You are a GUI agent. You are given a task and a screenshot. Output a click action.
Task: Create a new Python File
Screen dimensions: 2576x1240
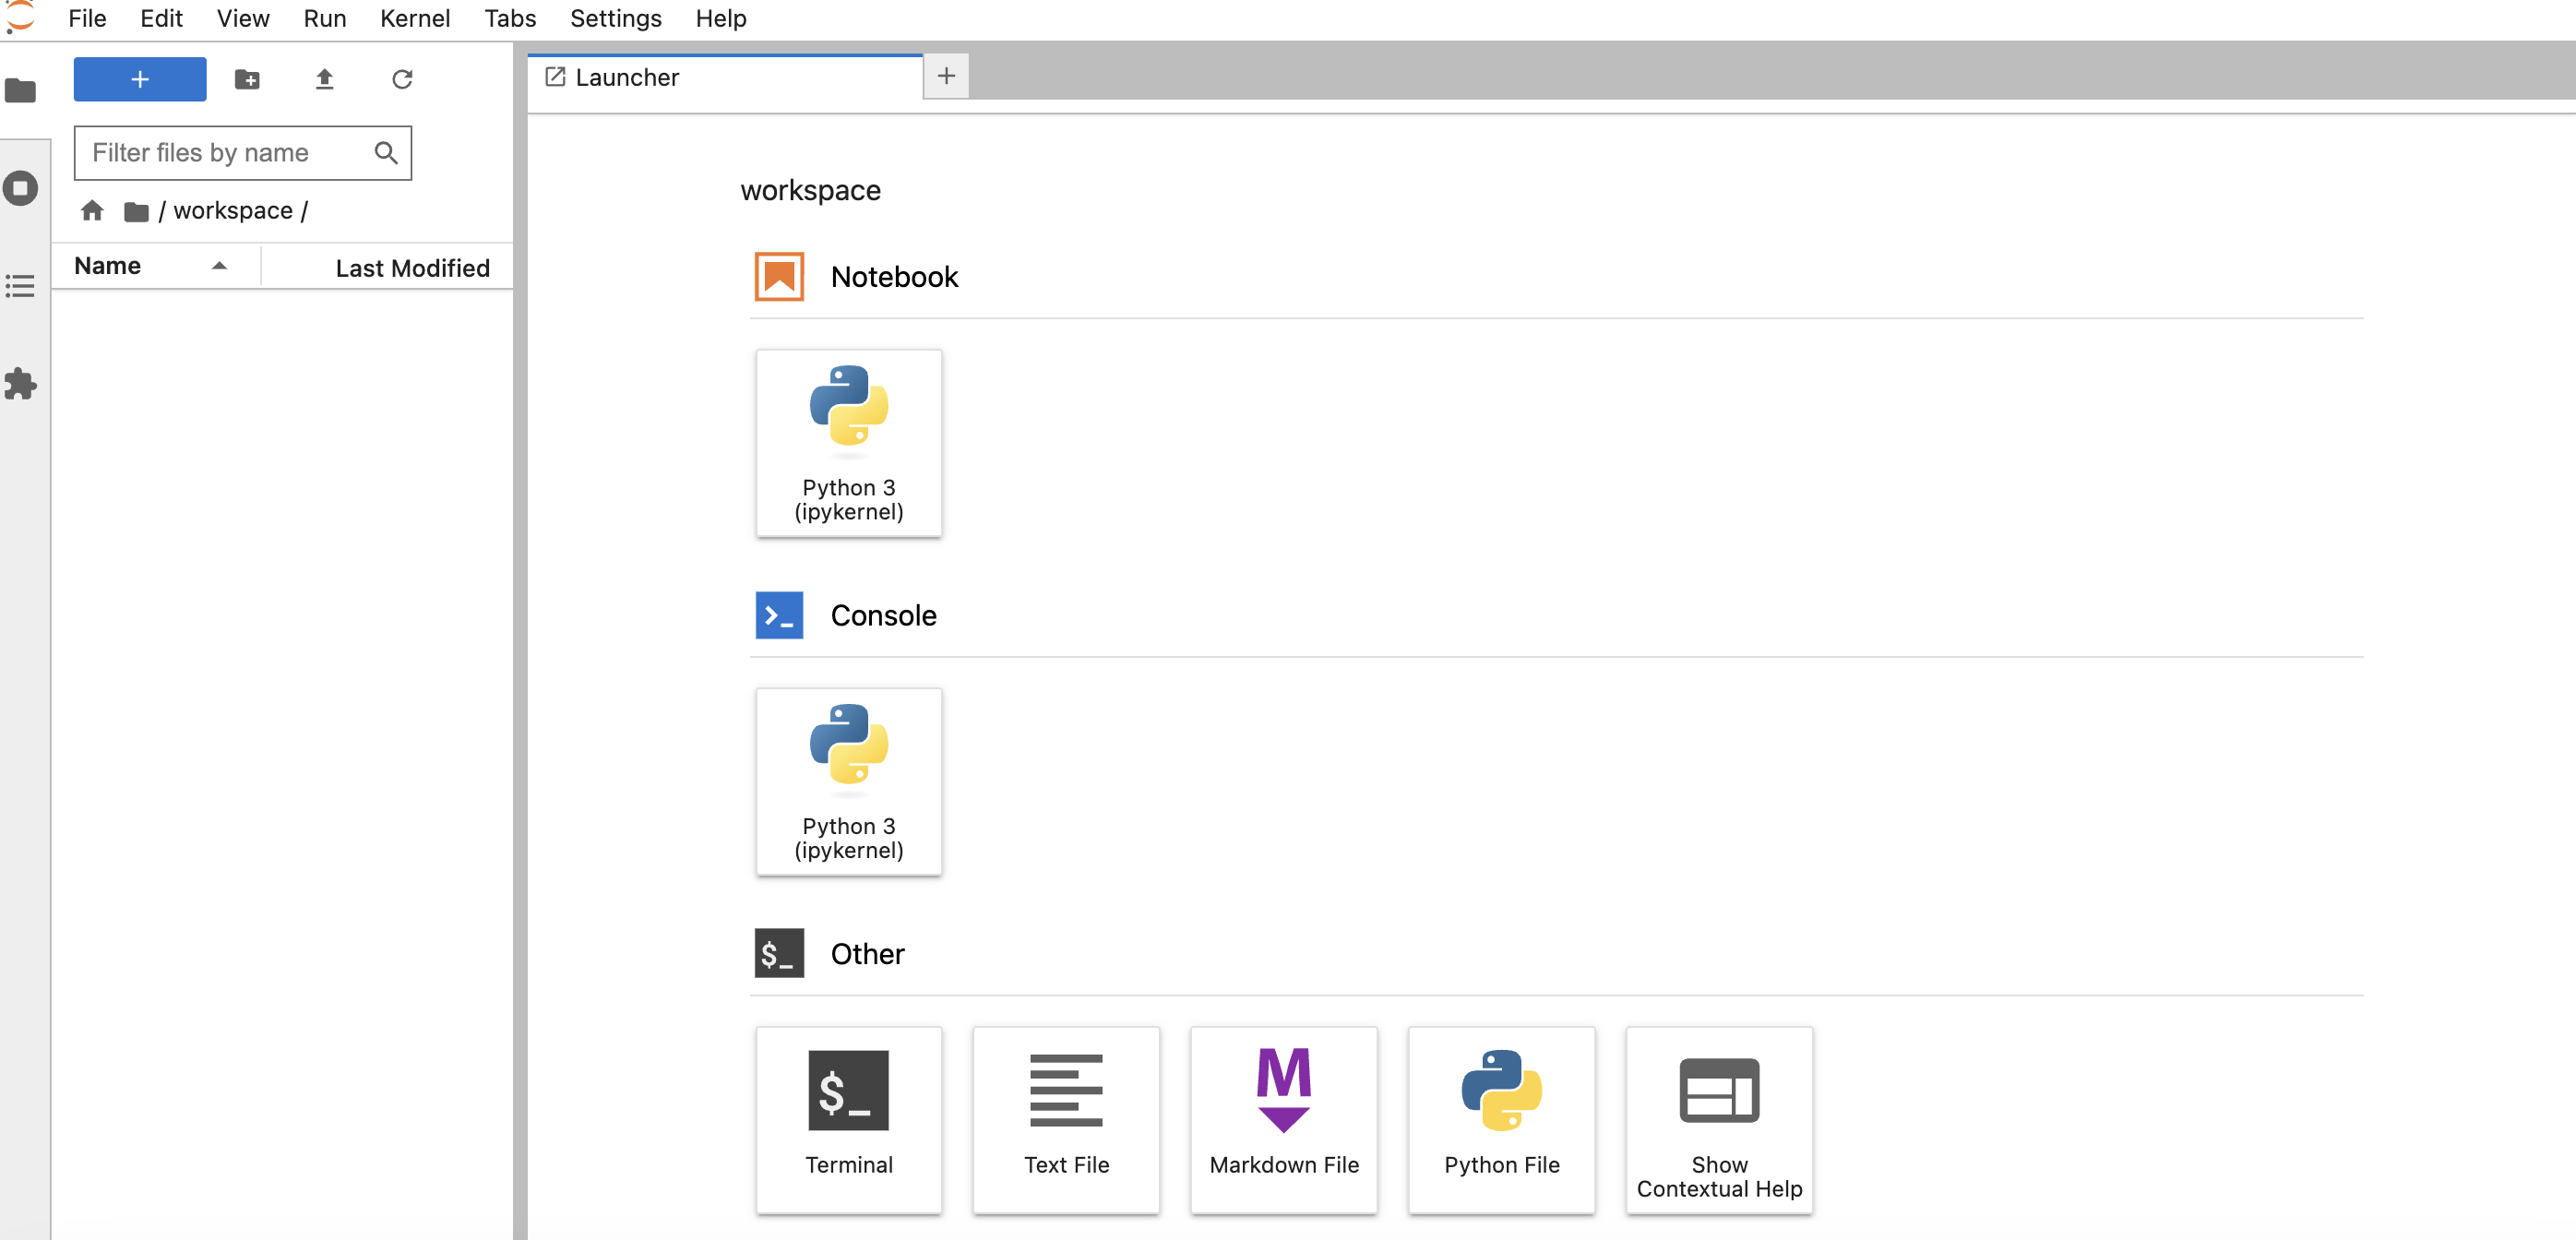pyautogui.click(x=1500, y=1119)
